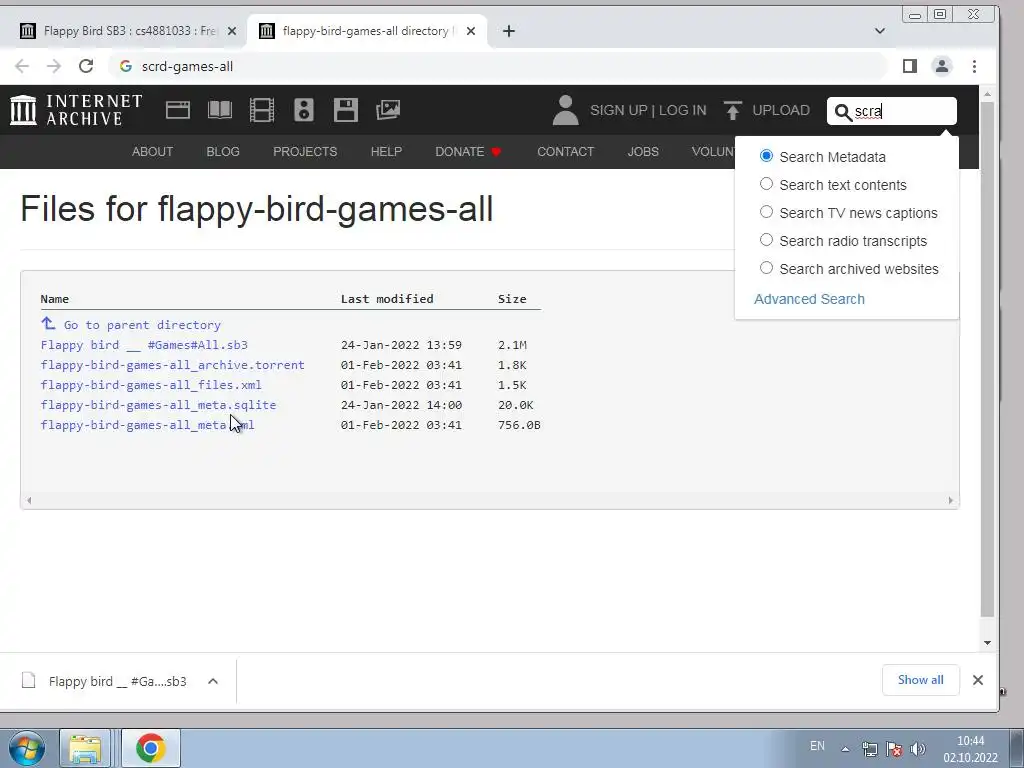Select Search text contents option
The height and width of the screenshot is (768, 1024).
(766, 184)
